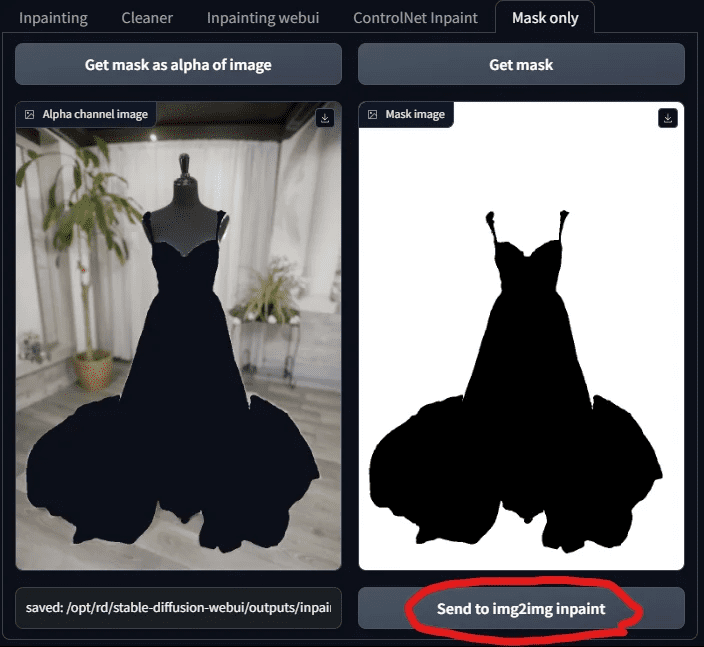704x647 pixels.
Task: Download the Mask image
Action: 668,118
